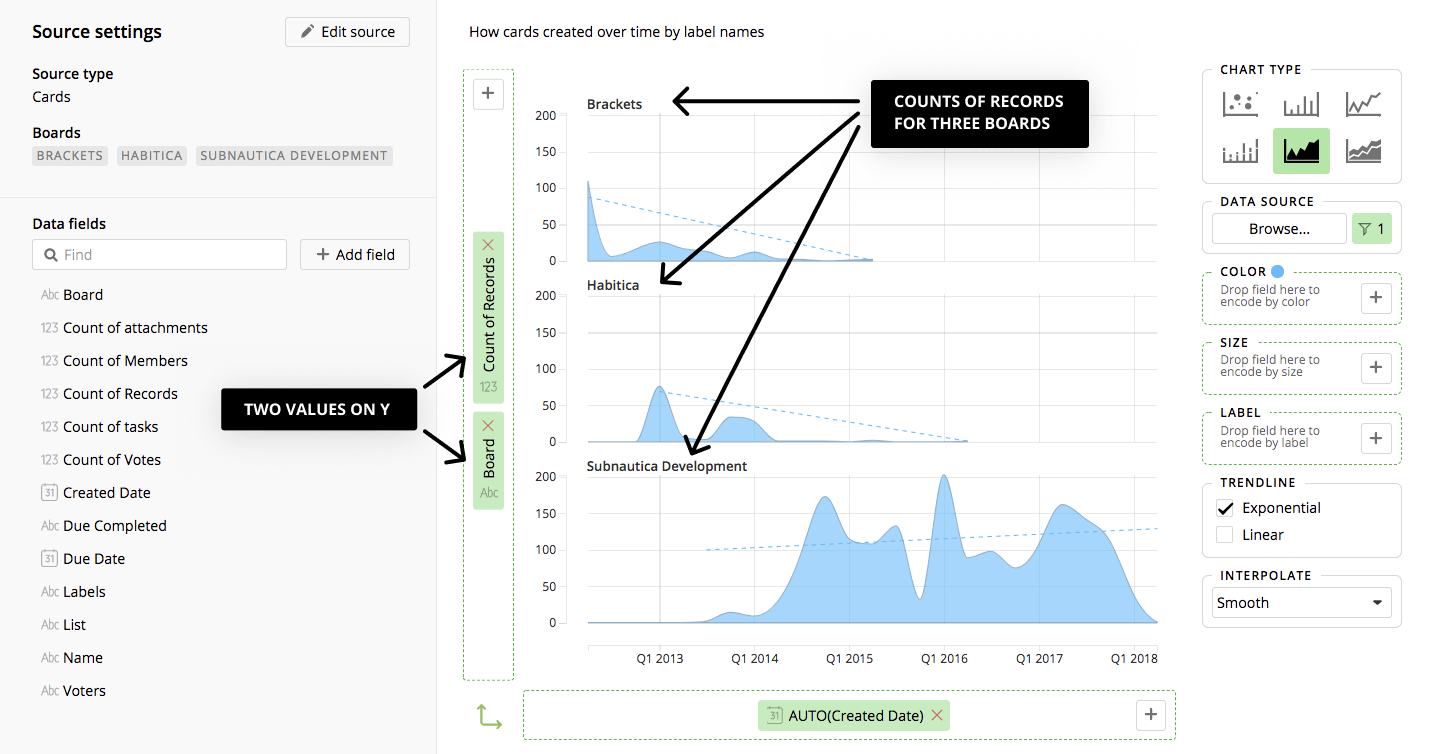Click the Habitica chart heading

pos(613,285)
